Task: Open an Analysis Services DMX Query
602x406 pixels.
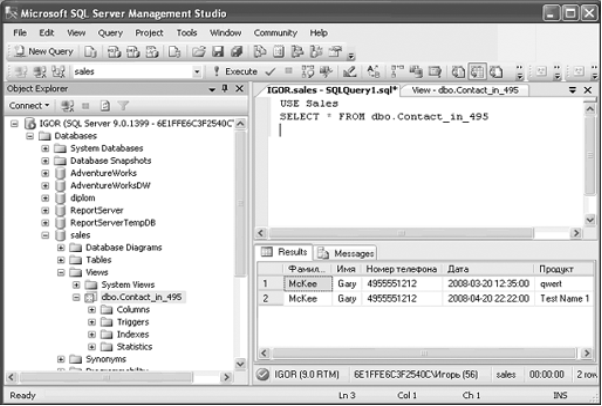Action: coord(133,51)
